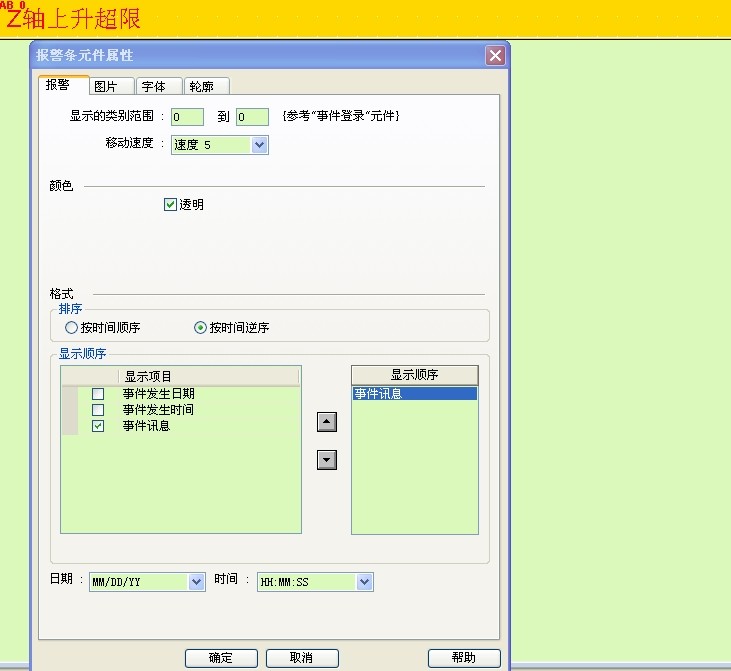Enable the 事件发生时间 checkbox
The height and width of the screenshot is (671, 731).
pos(98,410)
